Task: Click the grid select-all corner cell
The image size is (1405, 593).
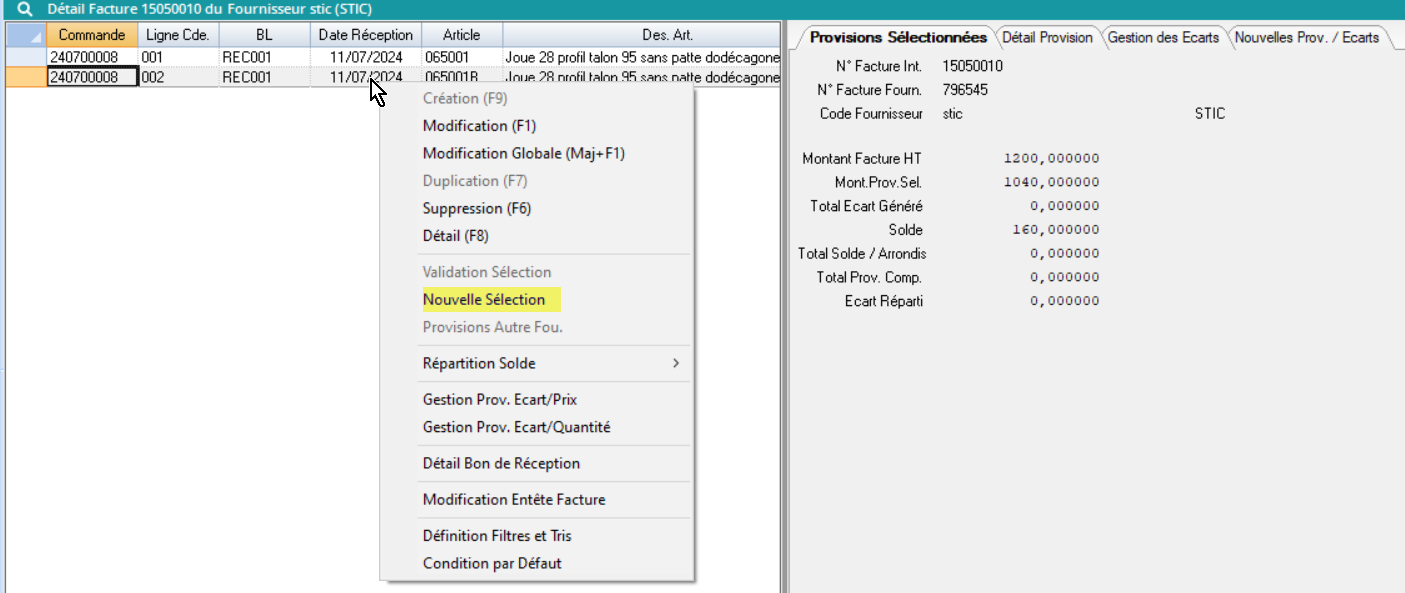Action: [25, 35]
